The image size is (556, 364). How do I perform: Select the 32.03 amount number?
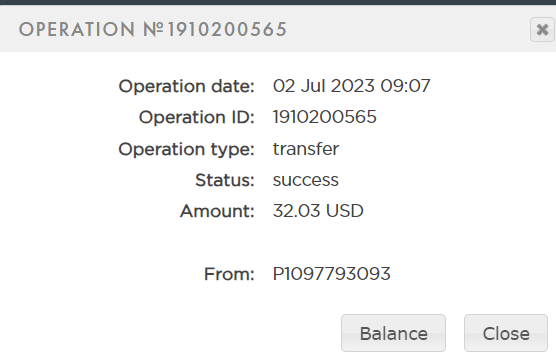tap(296, 211)
